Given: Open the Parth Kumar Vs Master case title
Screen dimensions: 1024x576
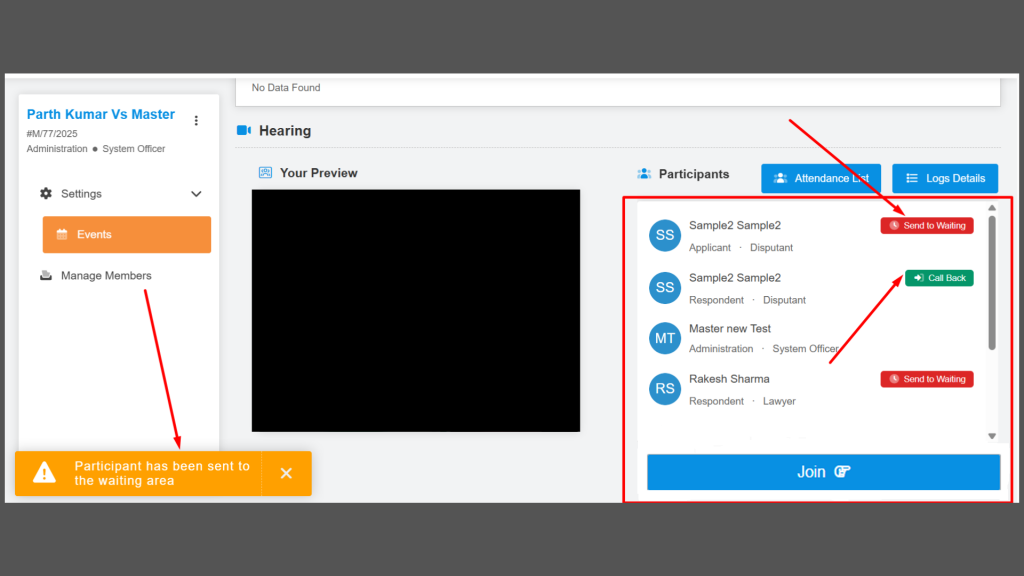Looking at the screenshot, I should (101, 115).
